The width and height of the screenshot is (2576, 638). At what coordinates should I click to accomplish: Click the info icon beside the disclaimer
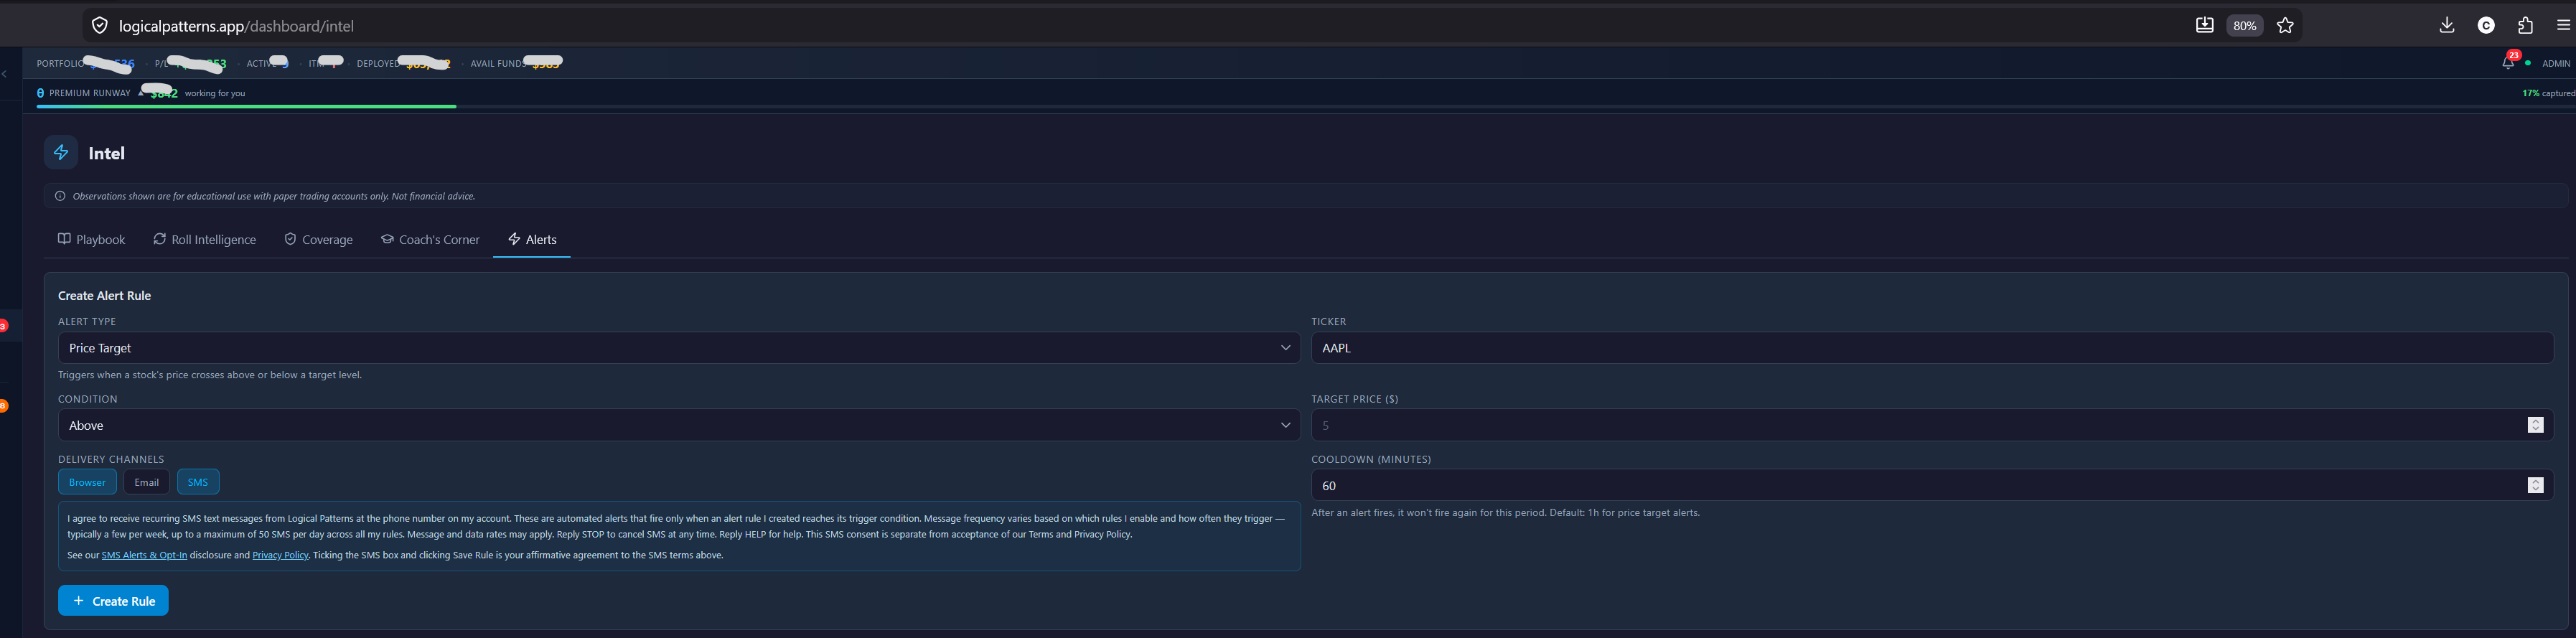pos(60,196)
